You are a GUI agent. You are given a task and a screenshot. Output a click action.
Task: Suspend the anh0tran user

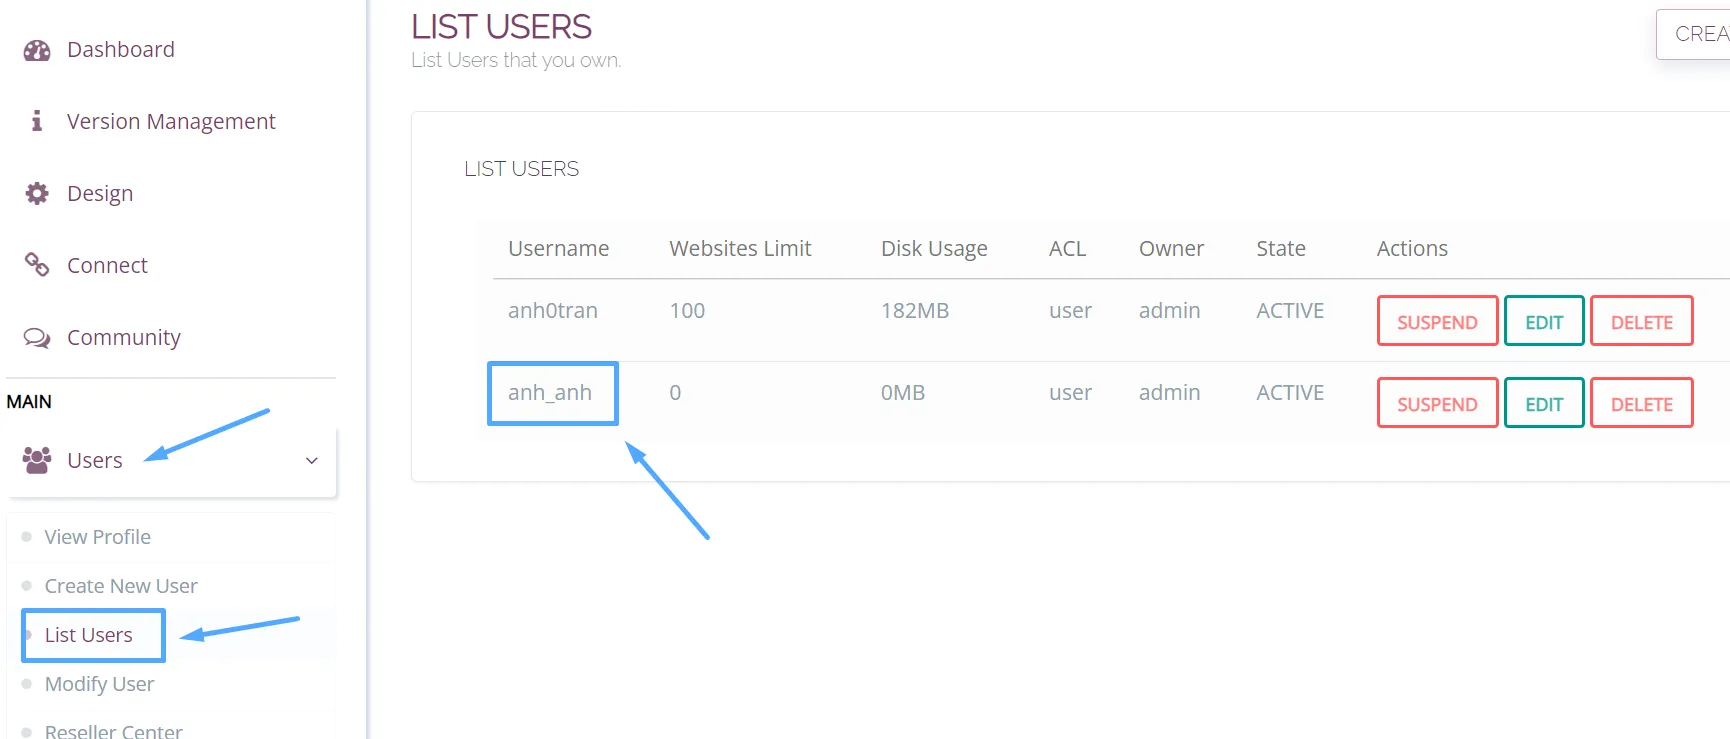(x=1437, y=321)
